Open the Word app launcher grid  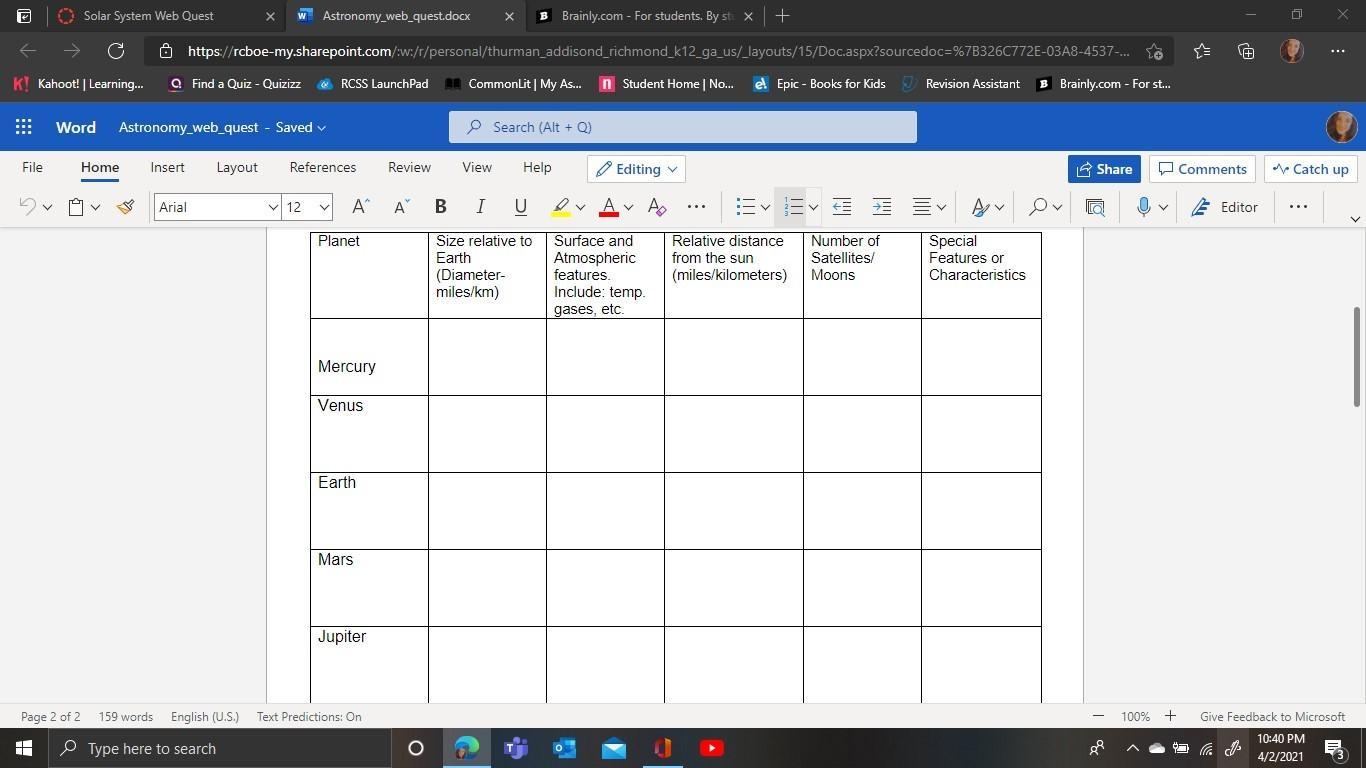tap(24, 127)
